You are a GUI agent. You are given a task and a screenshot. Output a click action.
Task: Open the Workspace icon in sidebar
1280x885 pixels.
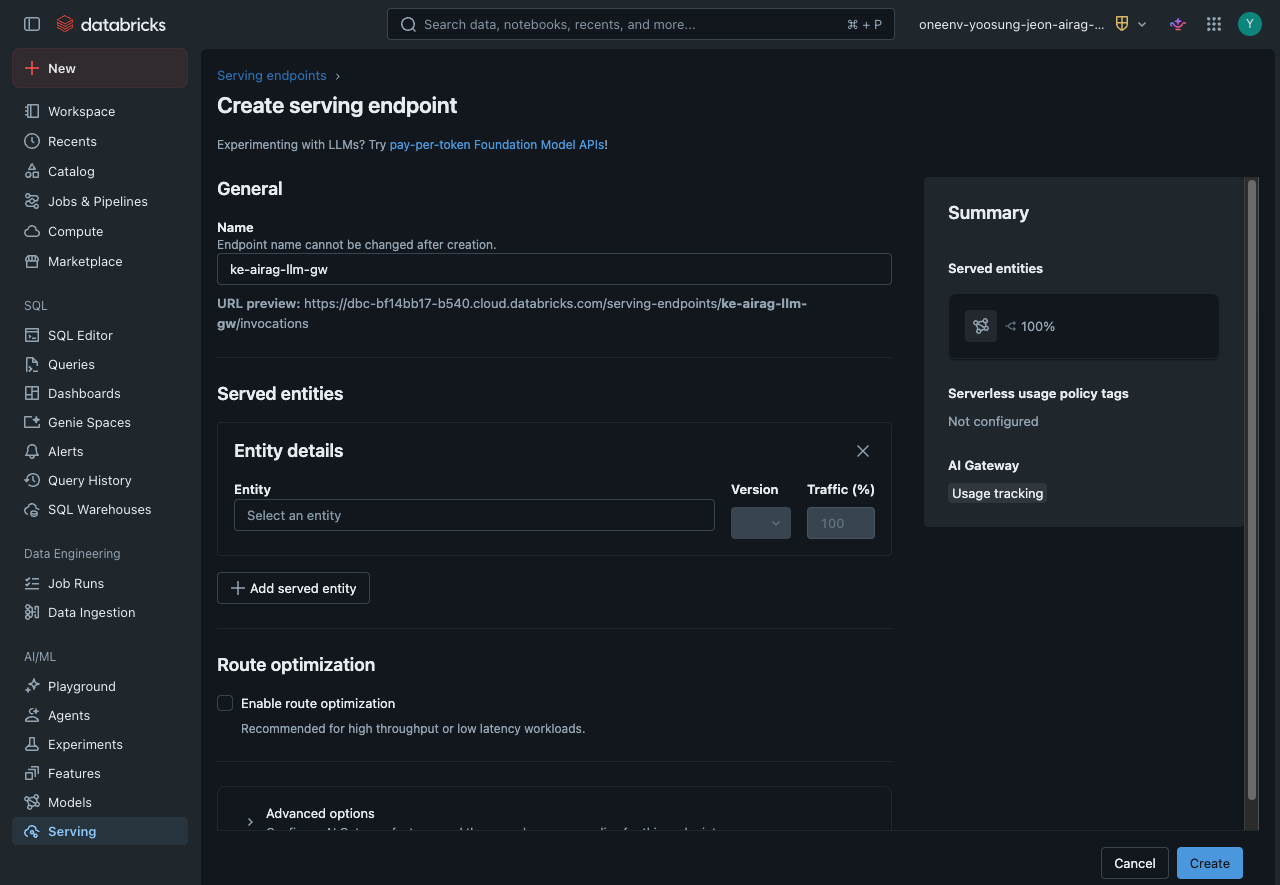32,111
